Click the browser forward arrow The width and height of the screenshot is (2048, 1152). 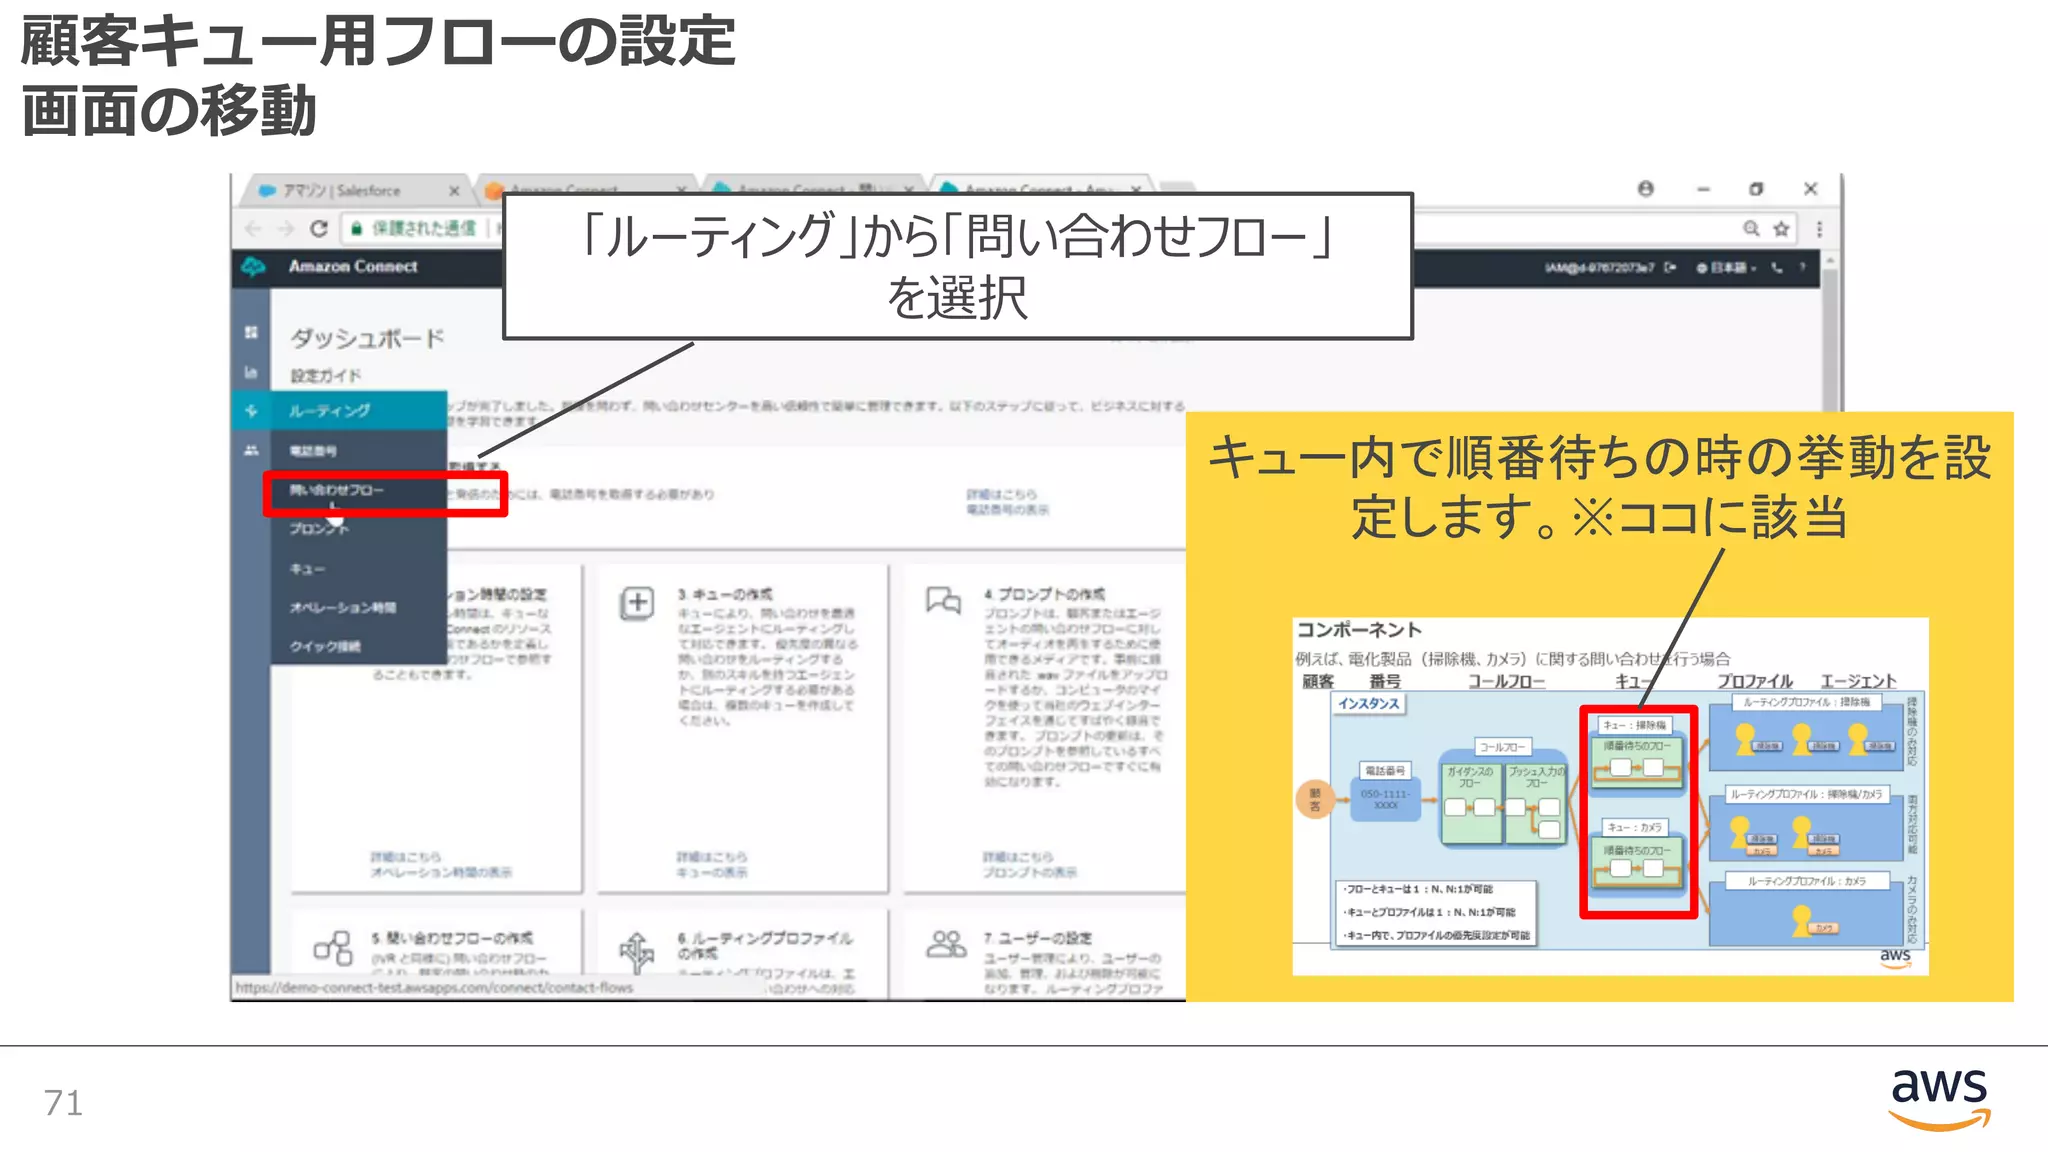286,228
